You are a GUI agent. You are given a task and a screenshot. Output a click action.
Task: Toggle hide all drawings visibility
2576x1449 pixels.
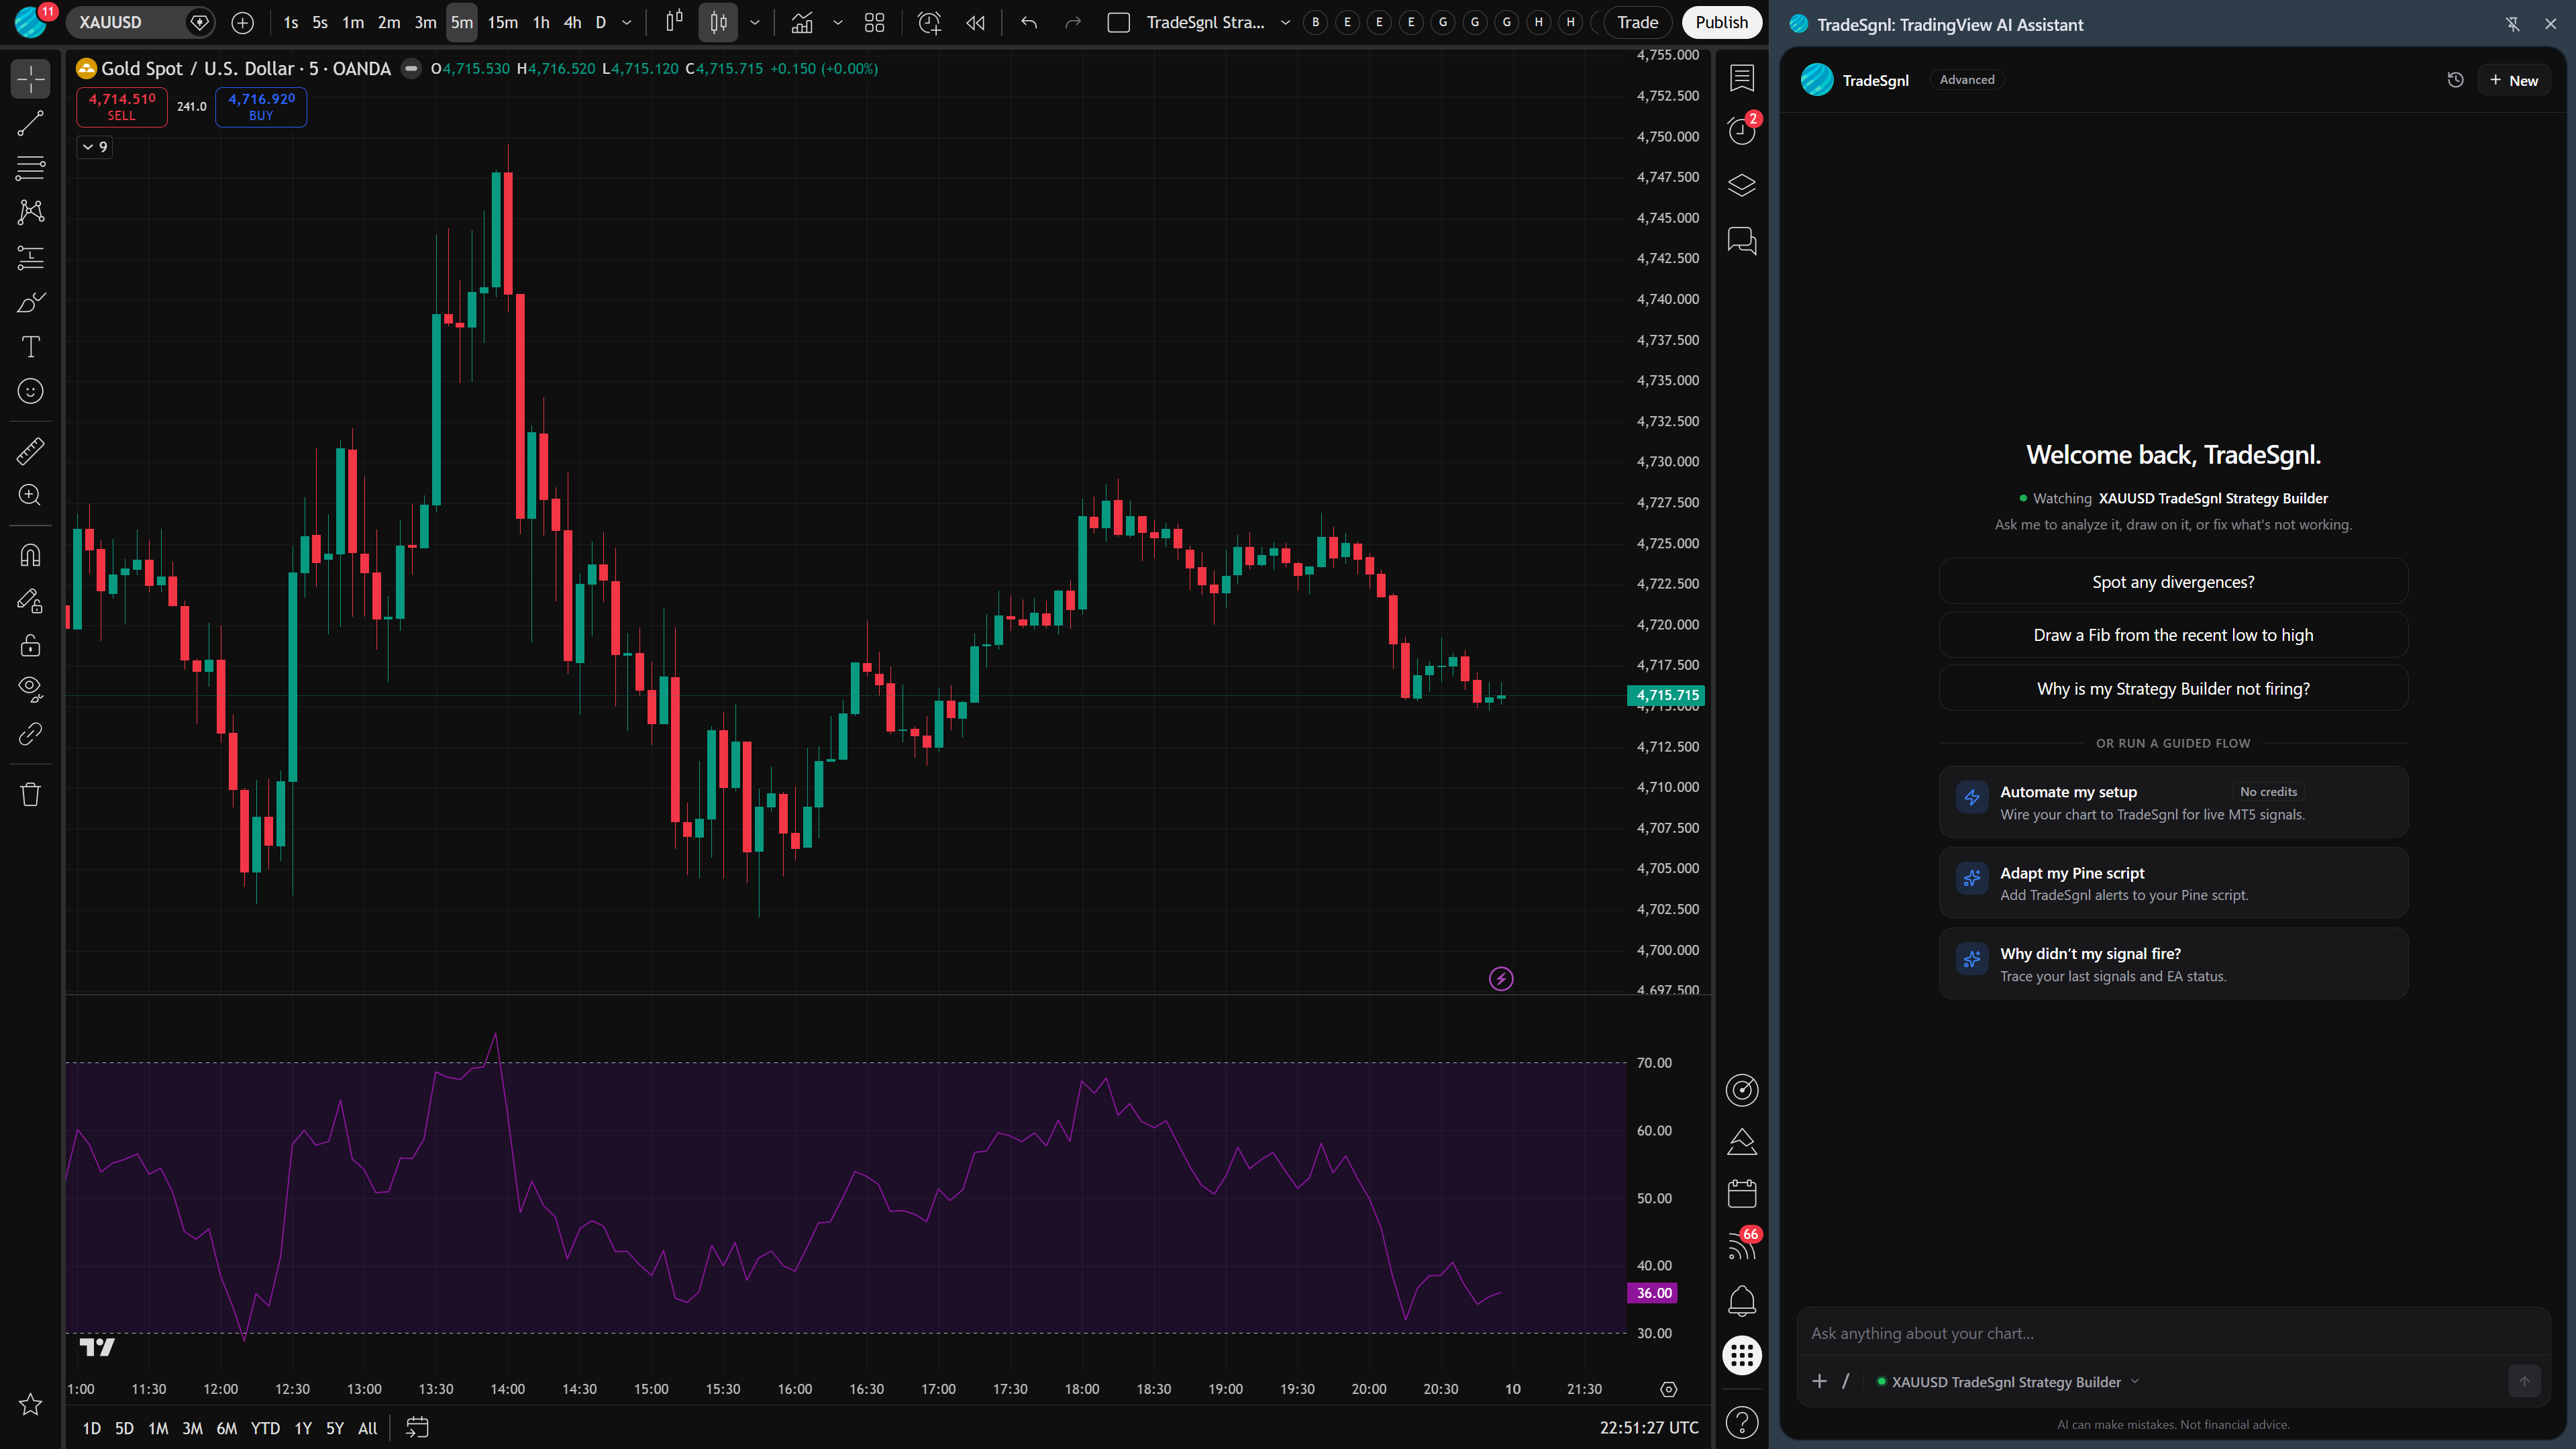(30, 689)
